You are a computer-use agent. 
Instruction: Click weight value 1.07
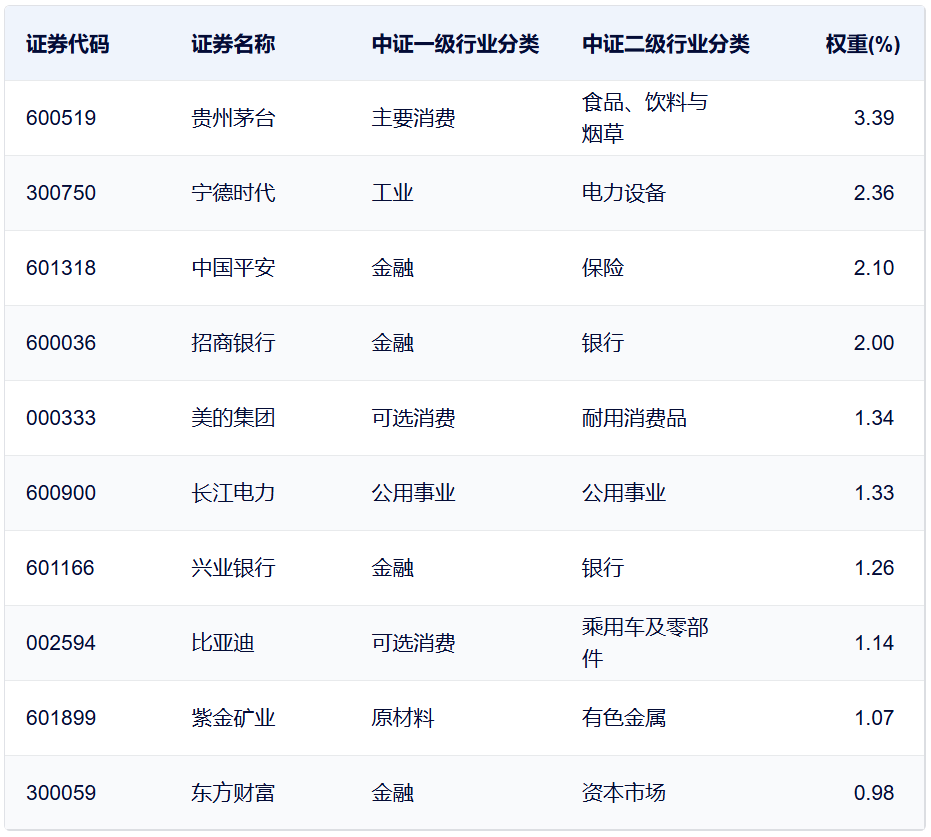coord(873,718)
